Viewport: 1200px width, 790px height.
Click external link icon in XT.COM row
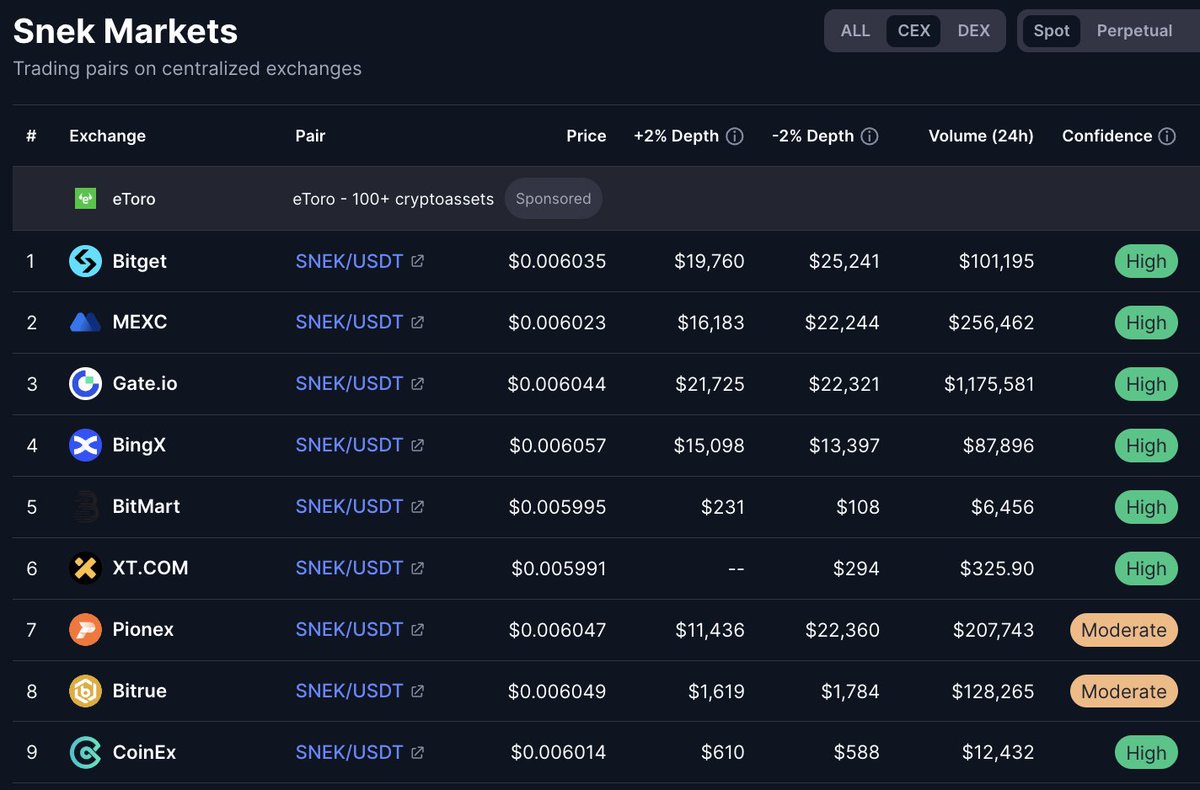coord(417,568)
